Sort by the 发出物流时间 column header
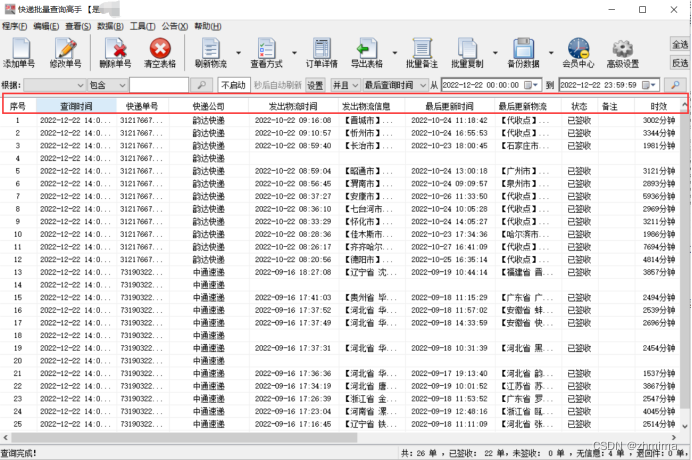Image resolution: width=692 pixels, height=460 pixels. [x=293, y=106]
